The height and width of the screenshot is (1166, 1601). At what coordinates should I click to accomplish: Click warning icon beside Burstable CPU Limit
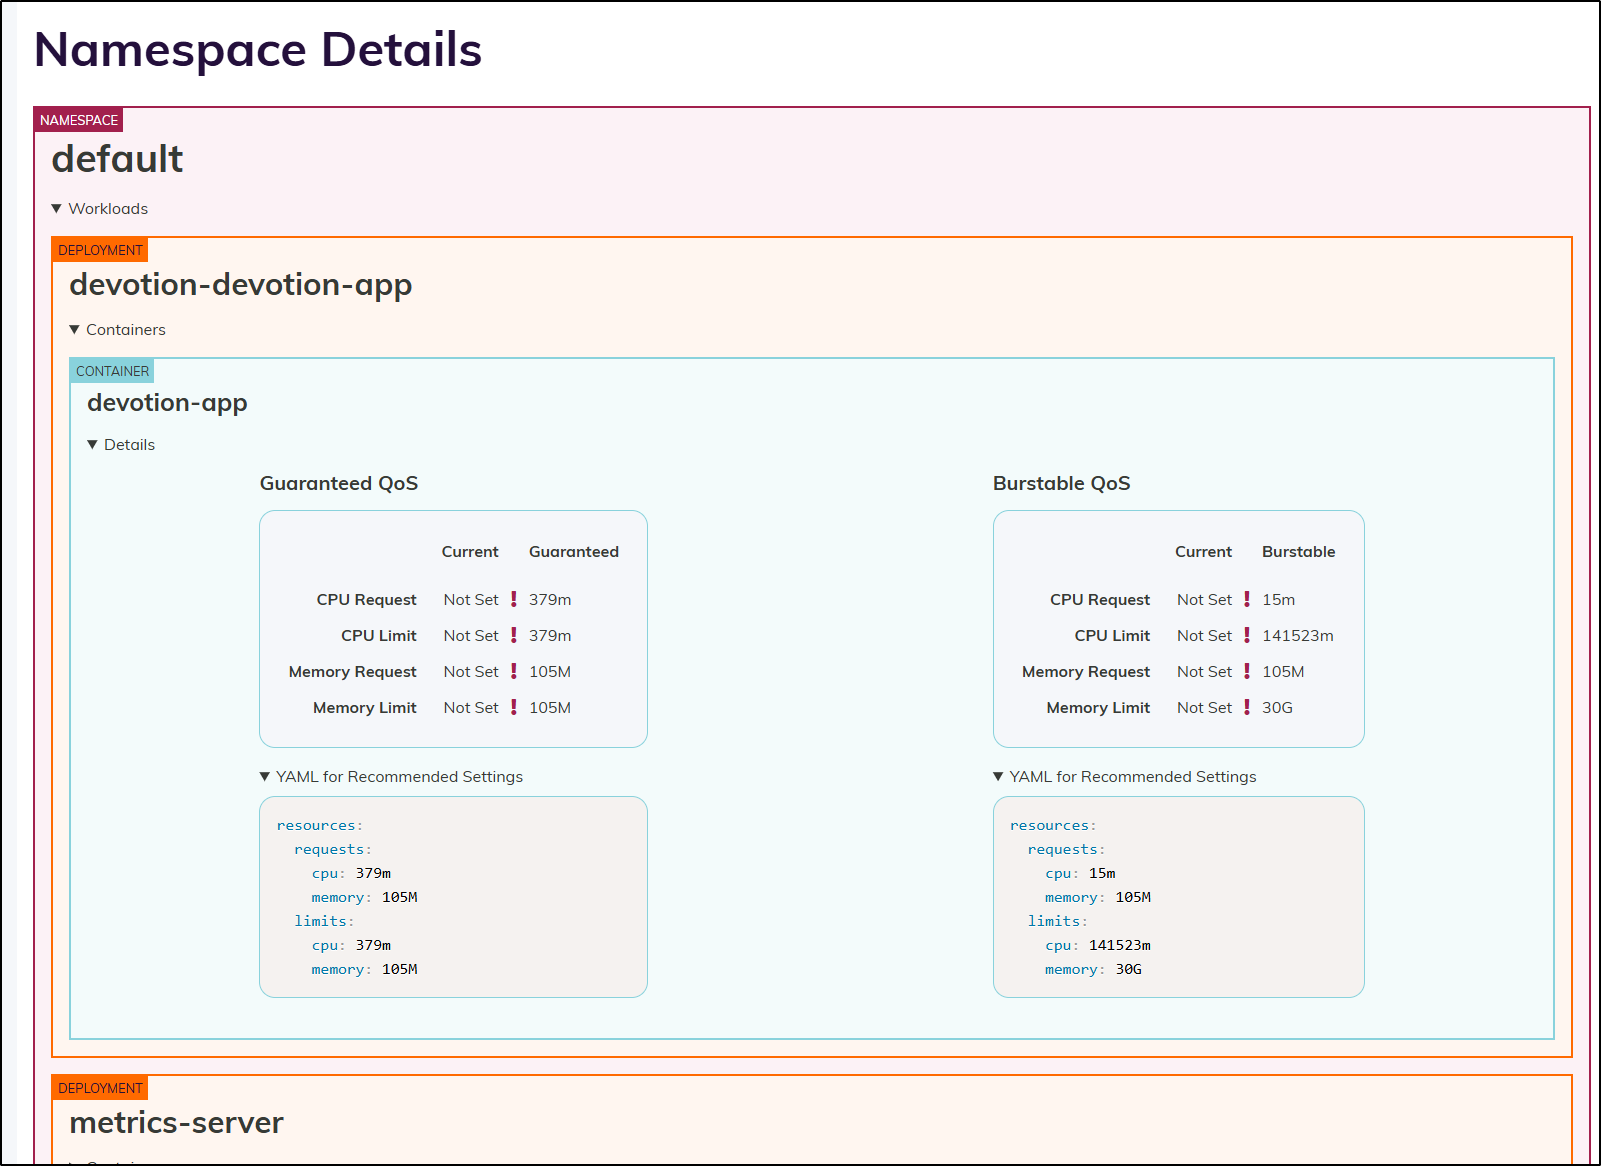point(1247,635)
